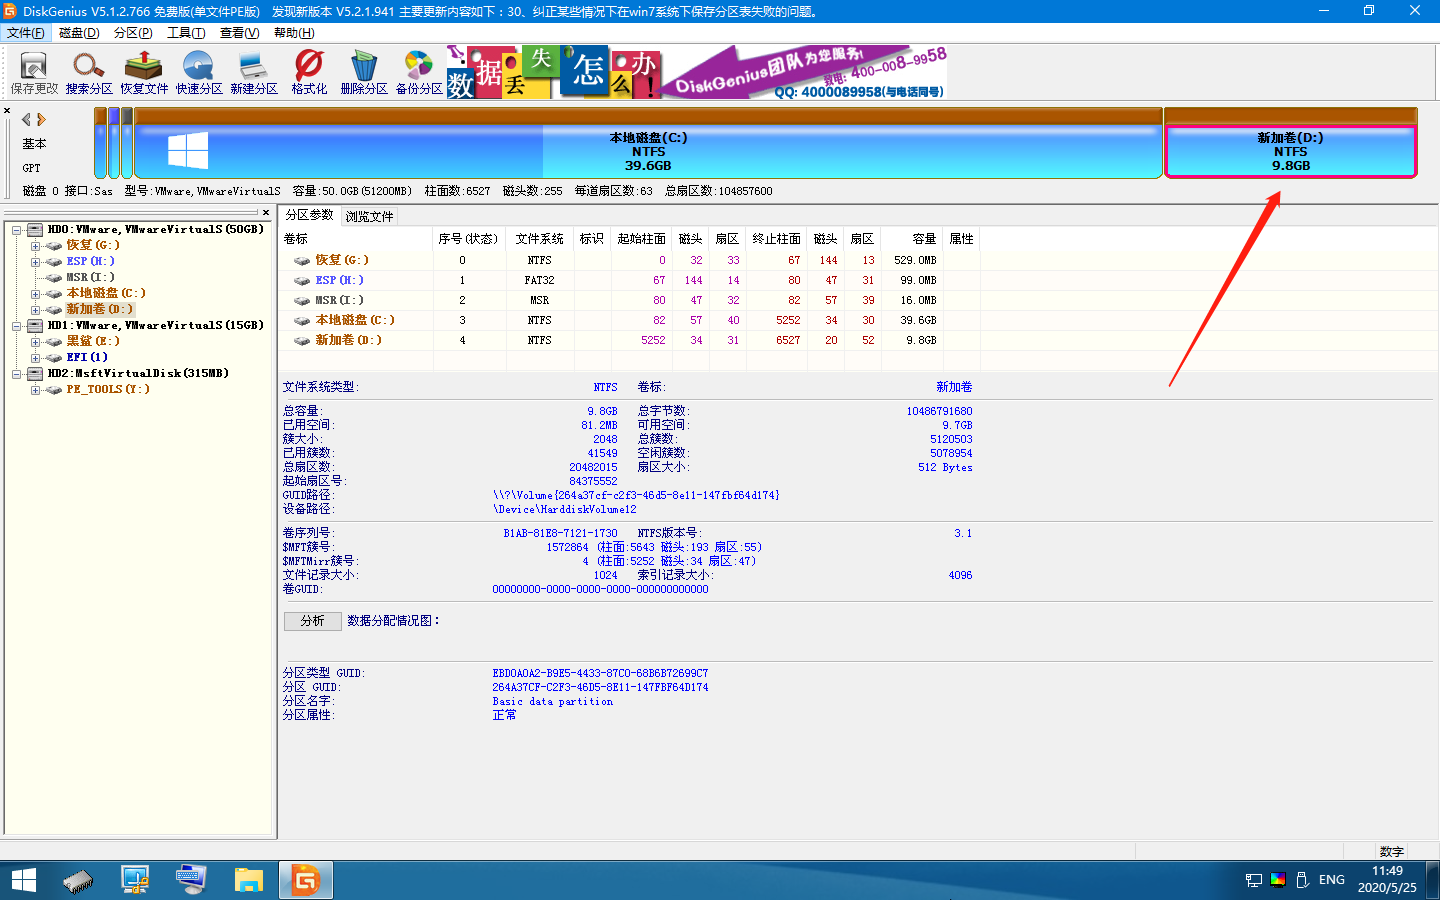Click the 起始柱面 column header
1440x900 pixels.
641,239
